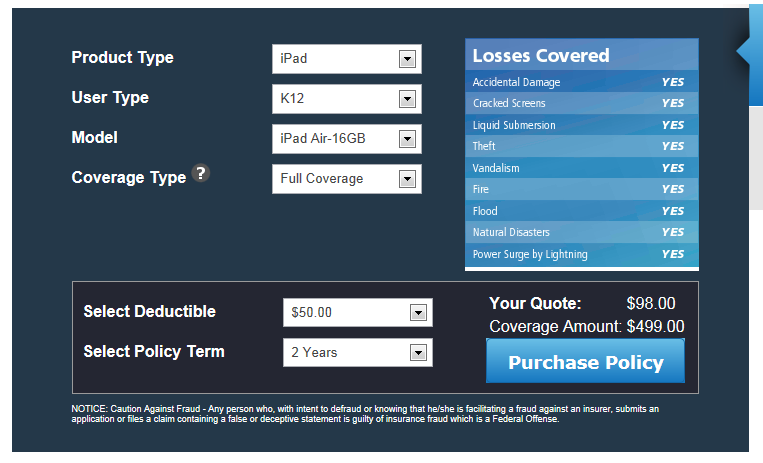The image size is (763, 463).
Task: Click the Coverage Type help question mark icon
Action: [200, 173]
